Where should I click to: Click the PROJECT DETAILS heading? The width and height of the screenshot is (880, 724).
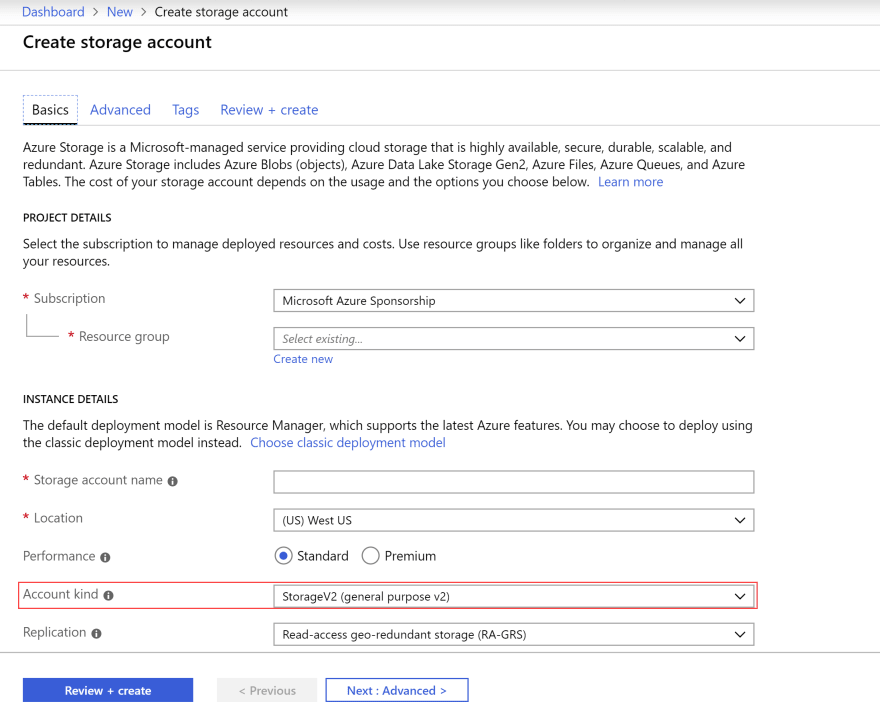pyautogui.click(x=67, y=218)
